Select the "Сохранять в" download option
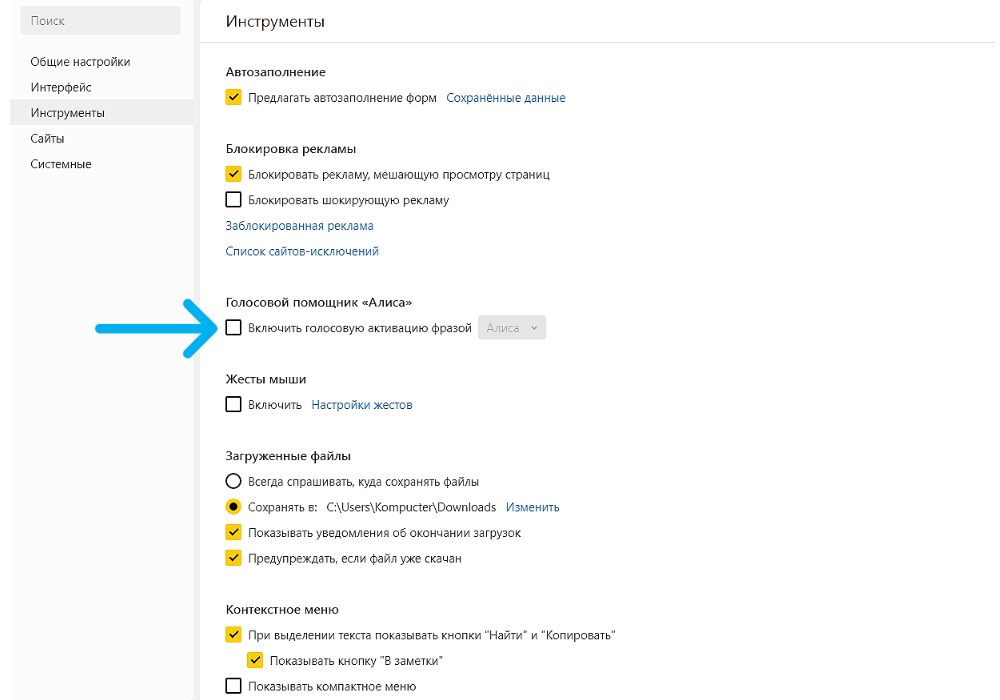This screenshot has width=1000, height=700. (233, 506)
